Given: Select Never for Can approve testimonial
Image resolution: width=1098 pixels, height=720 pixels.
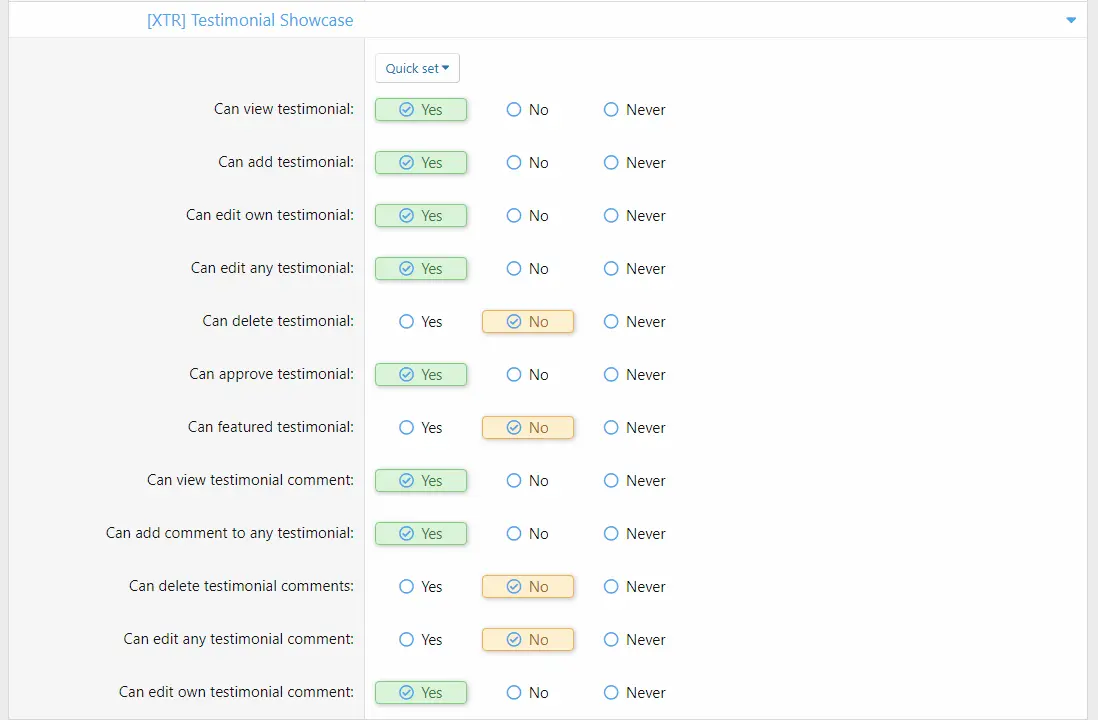Looking at the screenshot, I should [x=634, y=375].
